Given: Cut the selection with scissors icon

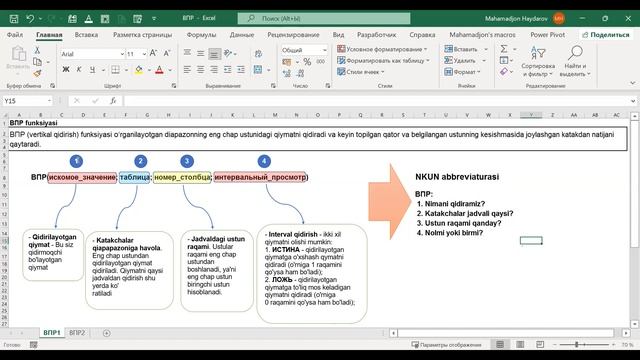Looking at the screenshot, I should click(x=37, y=50).
